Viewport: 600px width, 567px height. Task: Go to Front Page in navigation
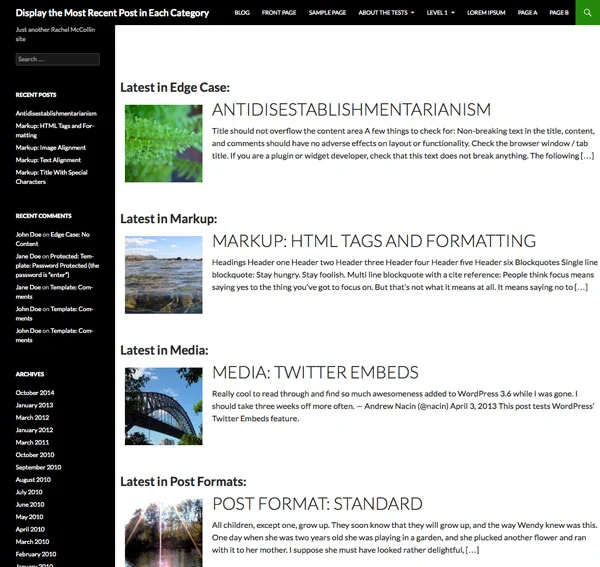coord(280,13)
